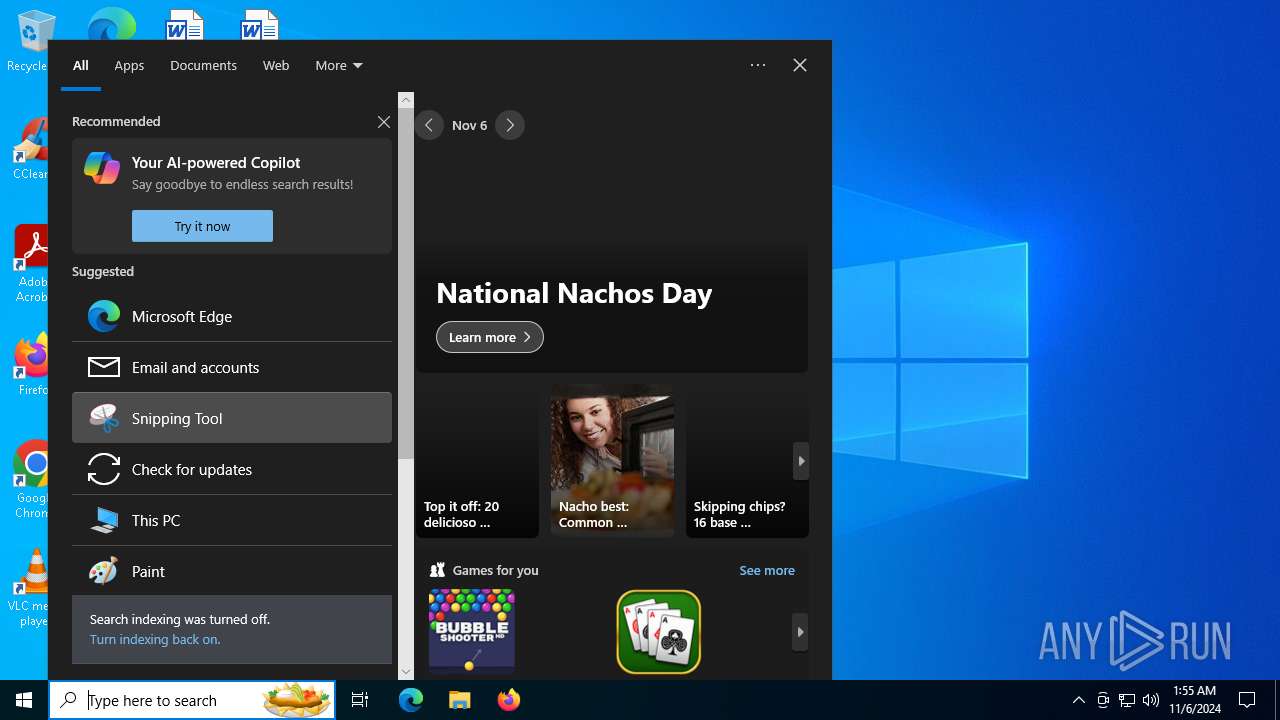Click scrollbar down arrow in results
Image resolution: width=1280 pixels, height=720 pixels.
pyautogui.click(x=406, y=672)
